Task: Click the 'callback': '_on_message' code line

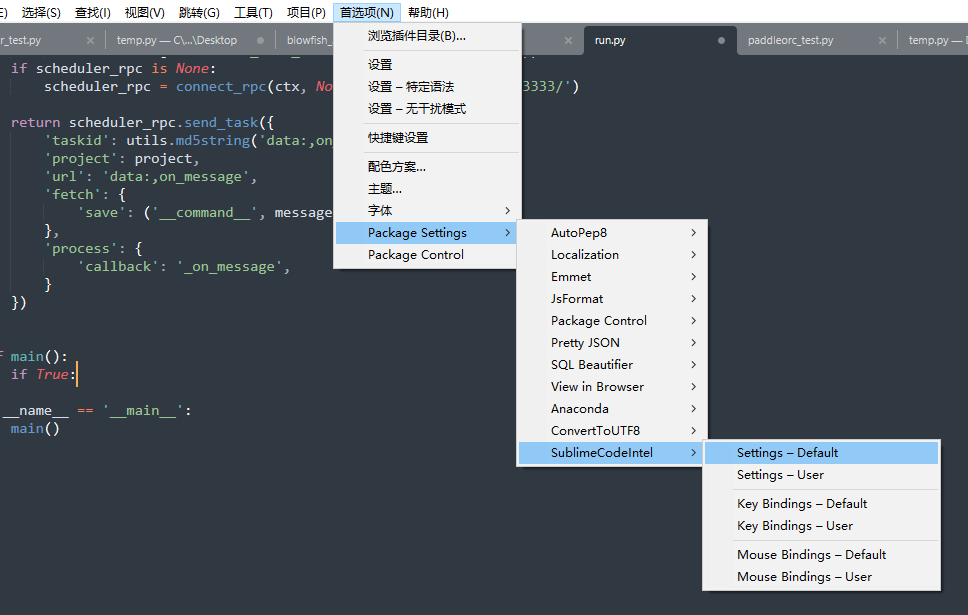Action: 183,267
